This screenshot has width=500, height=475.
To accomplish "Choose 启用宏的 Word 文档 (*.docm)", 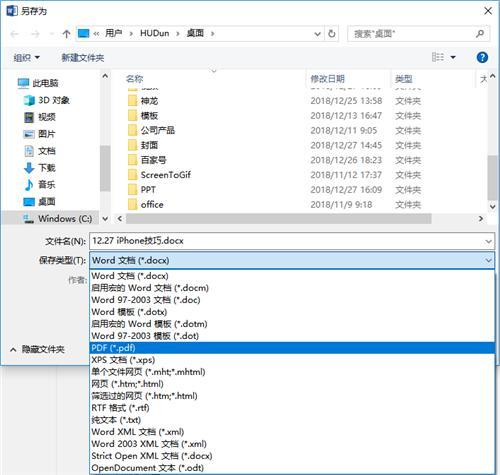I will (x=292, y=288).
